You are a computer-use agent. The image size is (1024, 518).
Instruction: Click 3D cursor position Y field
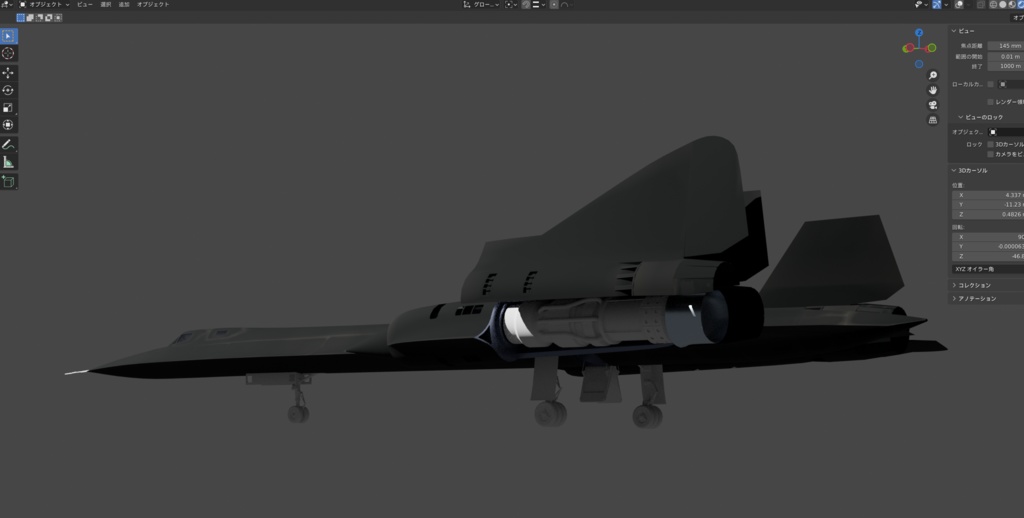coord(988,204)
